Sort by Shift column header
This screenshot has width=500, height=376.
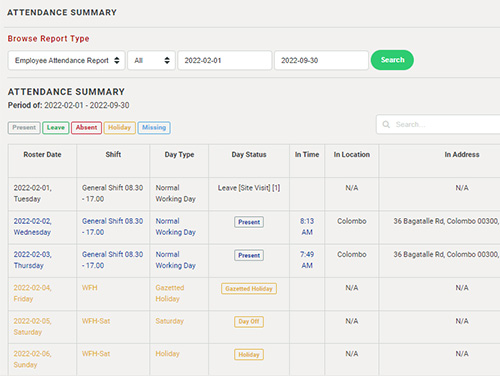pyautogui.click(x=113, y=155)
